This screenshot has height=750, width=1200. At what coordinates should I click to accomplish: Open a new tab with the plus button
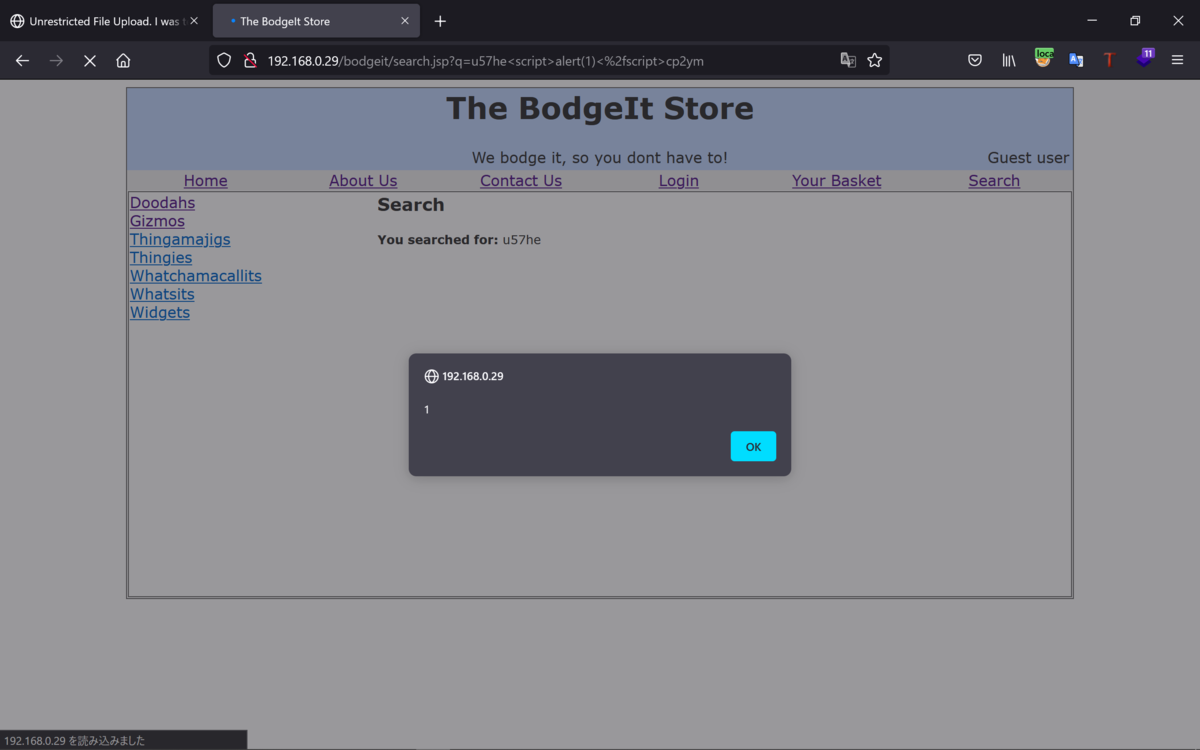pyautogui.click(x=440, y=21)
